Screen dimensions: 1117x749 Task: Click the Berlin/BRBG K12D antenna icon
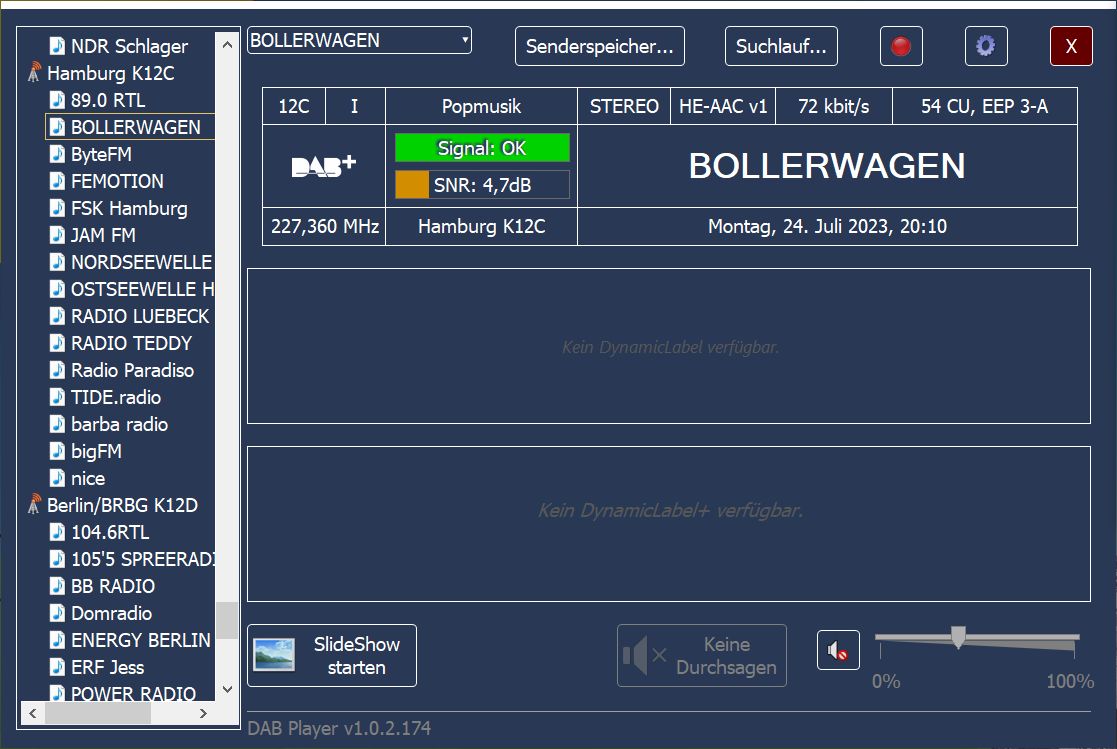(35, 505)
